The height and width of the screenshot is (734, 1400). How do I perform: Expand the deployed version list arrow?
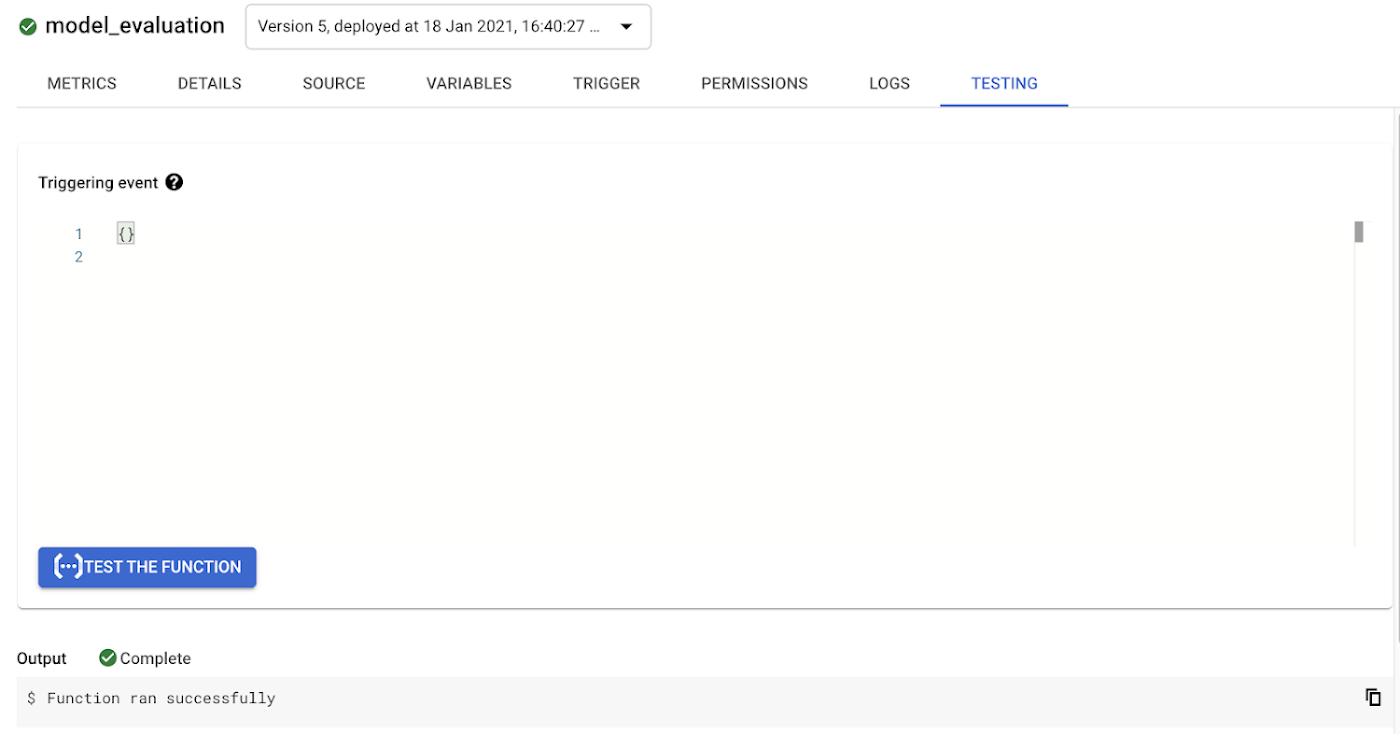point(627,27)
